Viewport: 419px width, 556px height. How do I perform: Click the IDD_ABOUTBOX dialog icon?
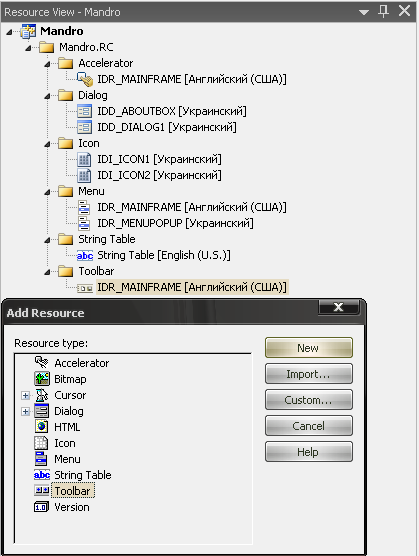(x=84, y=111)
